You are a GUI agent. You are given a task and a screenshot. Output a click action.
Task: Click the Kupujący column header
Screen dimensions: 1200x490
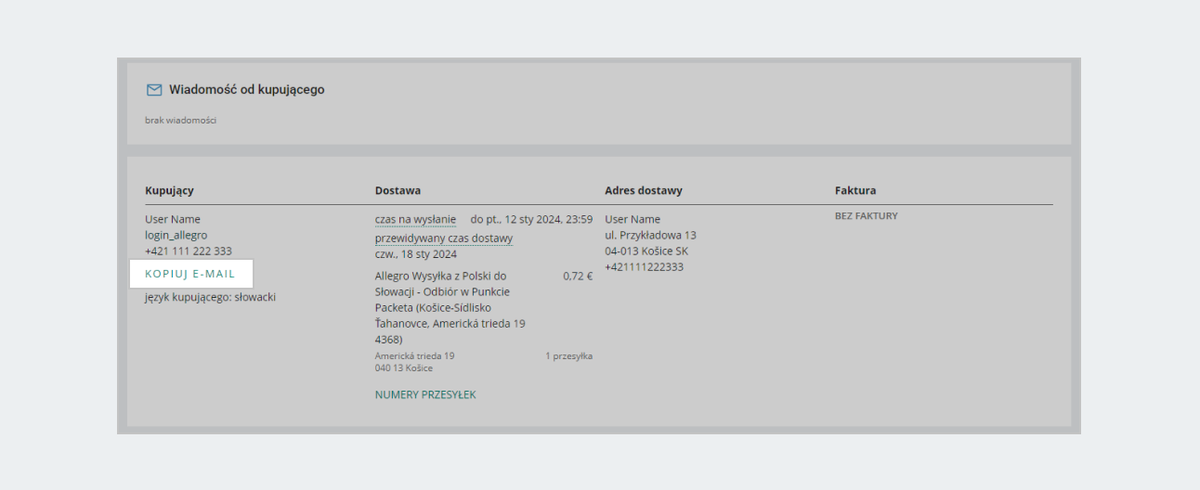[x=169, y=190]
